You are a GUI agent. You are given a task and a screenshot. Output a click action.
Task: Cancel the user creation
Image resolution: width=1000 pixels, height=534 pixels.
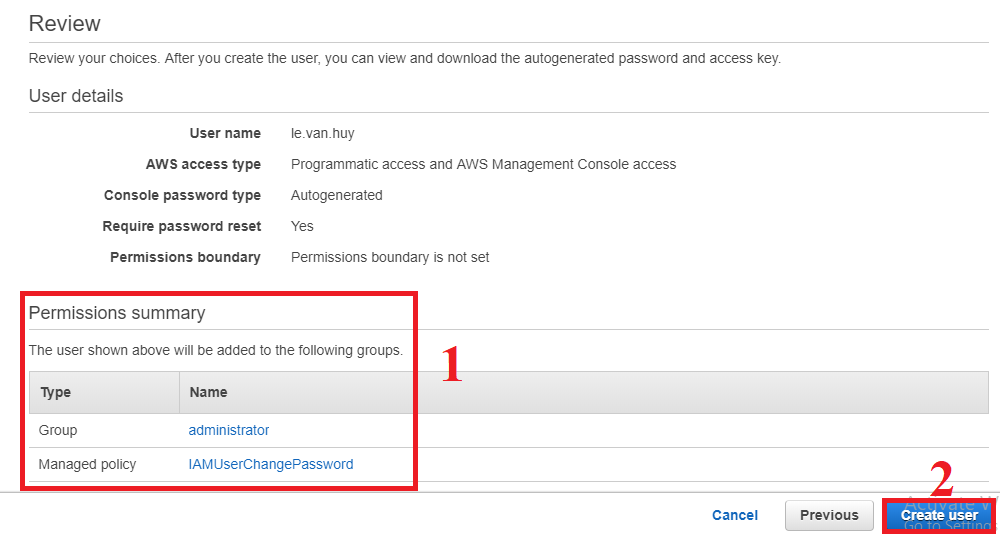(735, 515)
